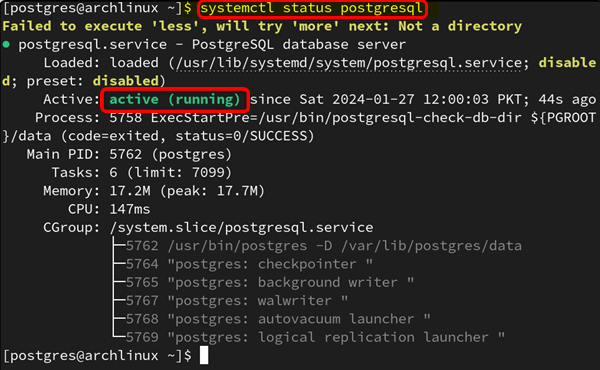Select the 5768 autovacuum launcher process entry

tap(278, 319)
